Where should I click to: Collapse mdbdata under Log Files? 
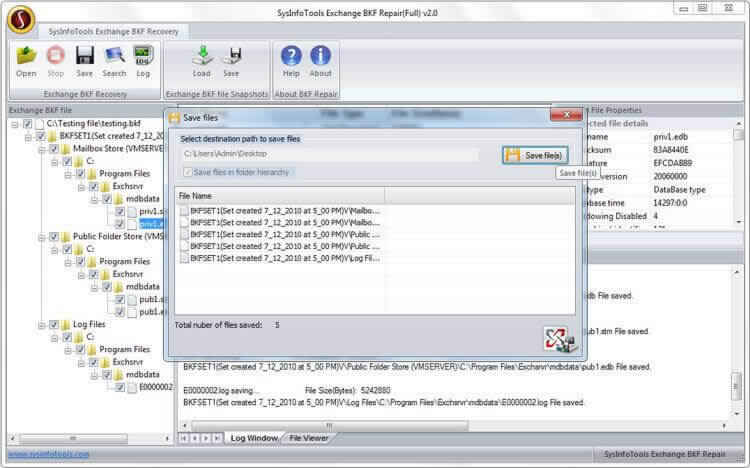point(94,375)
